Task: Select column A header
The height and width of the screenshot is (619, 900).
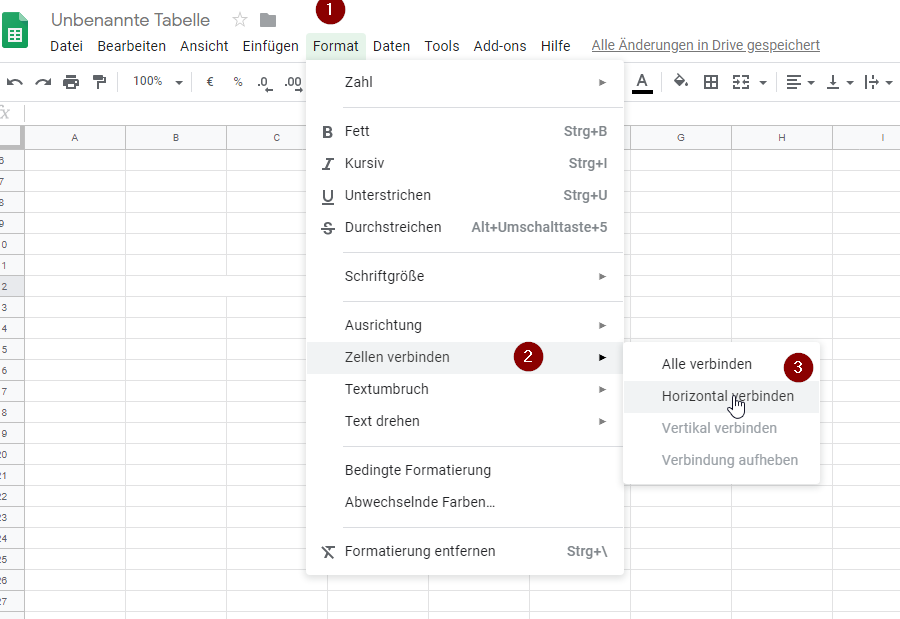Action: click(75, 138)
